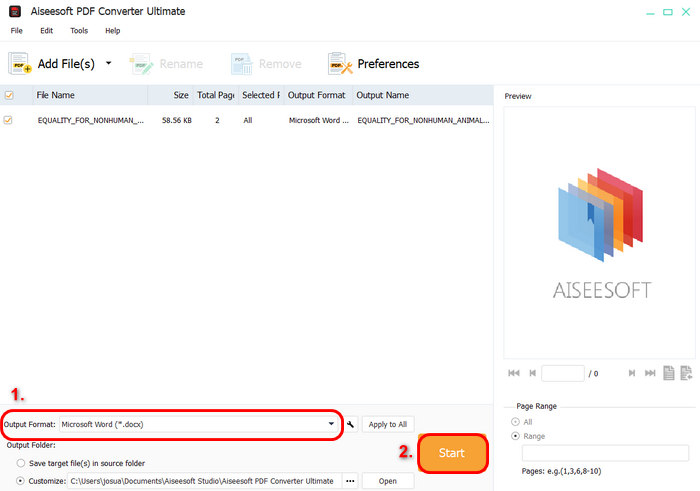The height and width of the screenshot is (491, 700).
Task: Go to last page in preview
Action: (650, 373)
